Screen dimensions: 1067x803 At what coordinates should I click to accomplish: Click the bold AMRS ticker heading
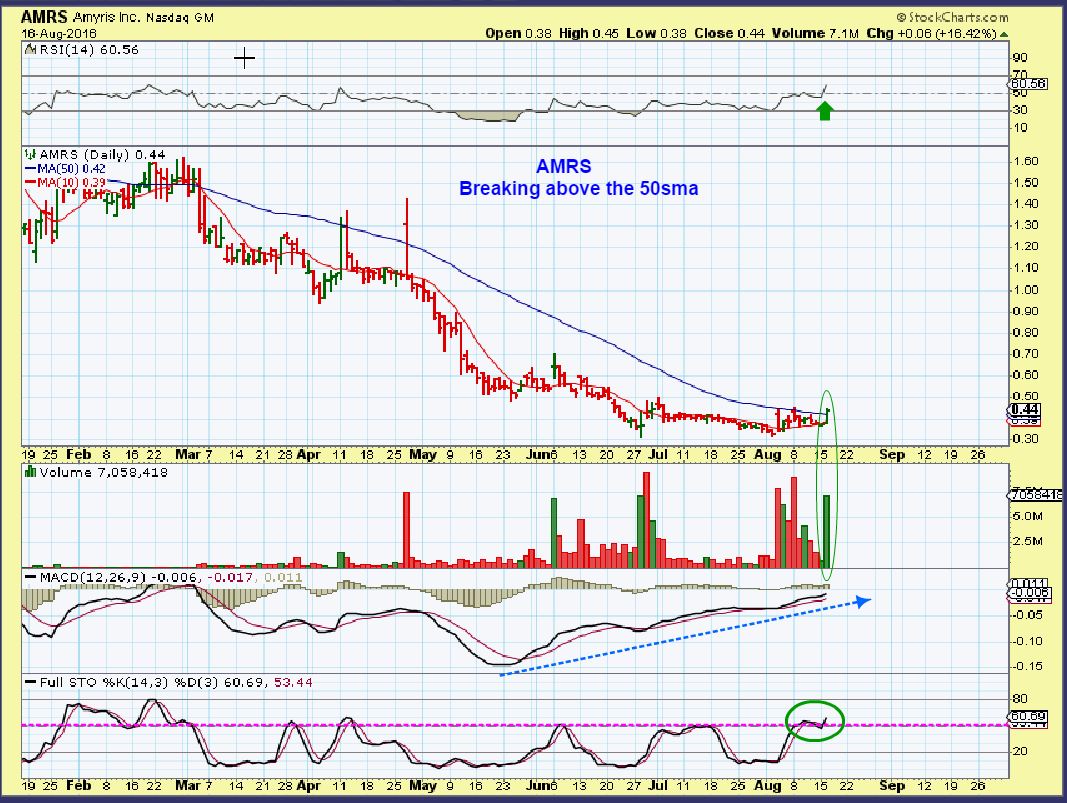45,17
